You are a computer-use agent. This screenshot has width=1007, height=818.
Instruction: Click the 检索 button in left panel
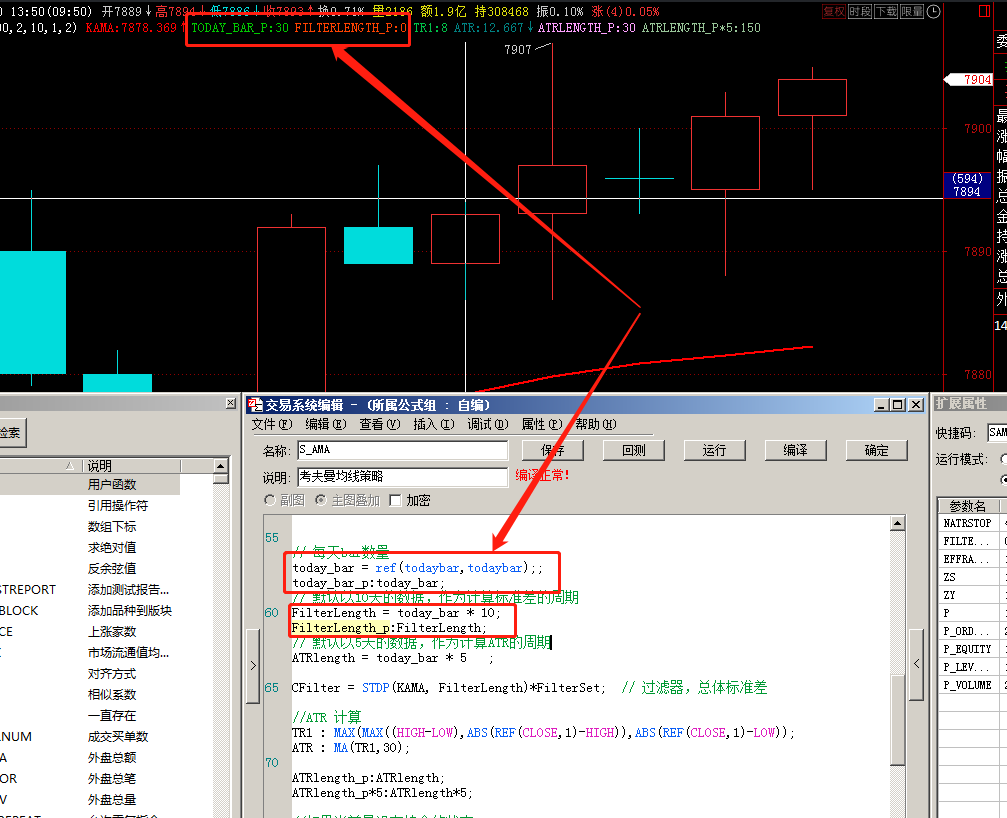pyautogui.click(x=12, y=433)
